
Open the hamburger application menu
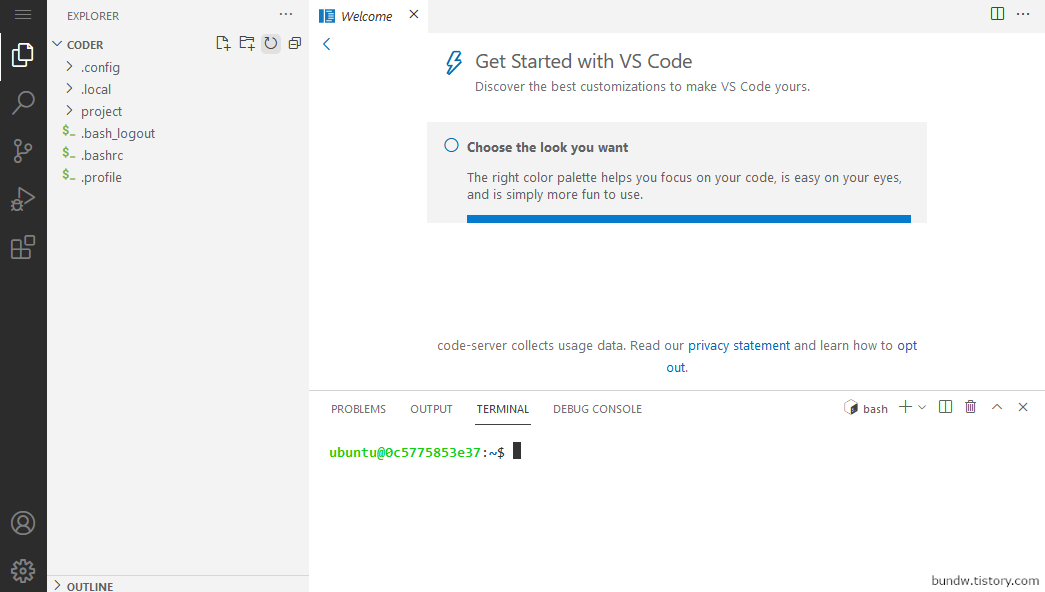coord(23,15)
